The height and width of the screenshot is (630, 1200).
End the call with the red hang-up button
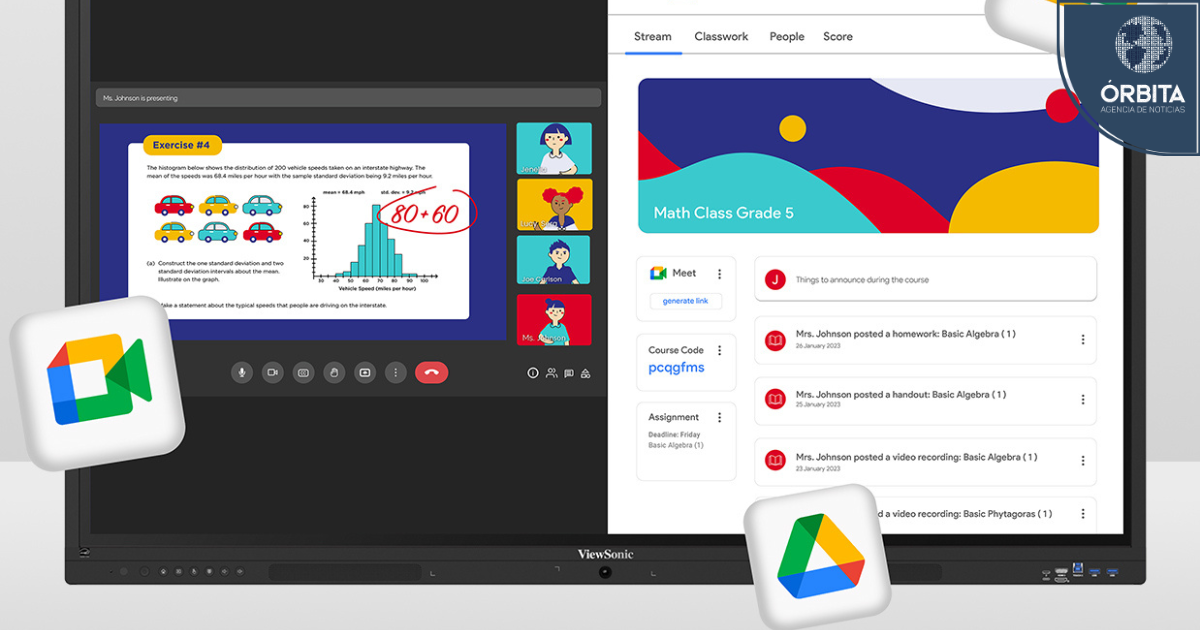[431, 373]
